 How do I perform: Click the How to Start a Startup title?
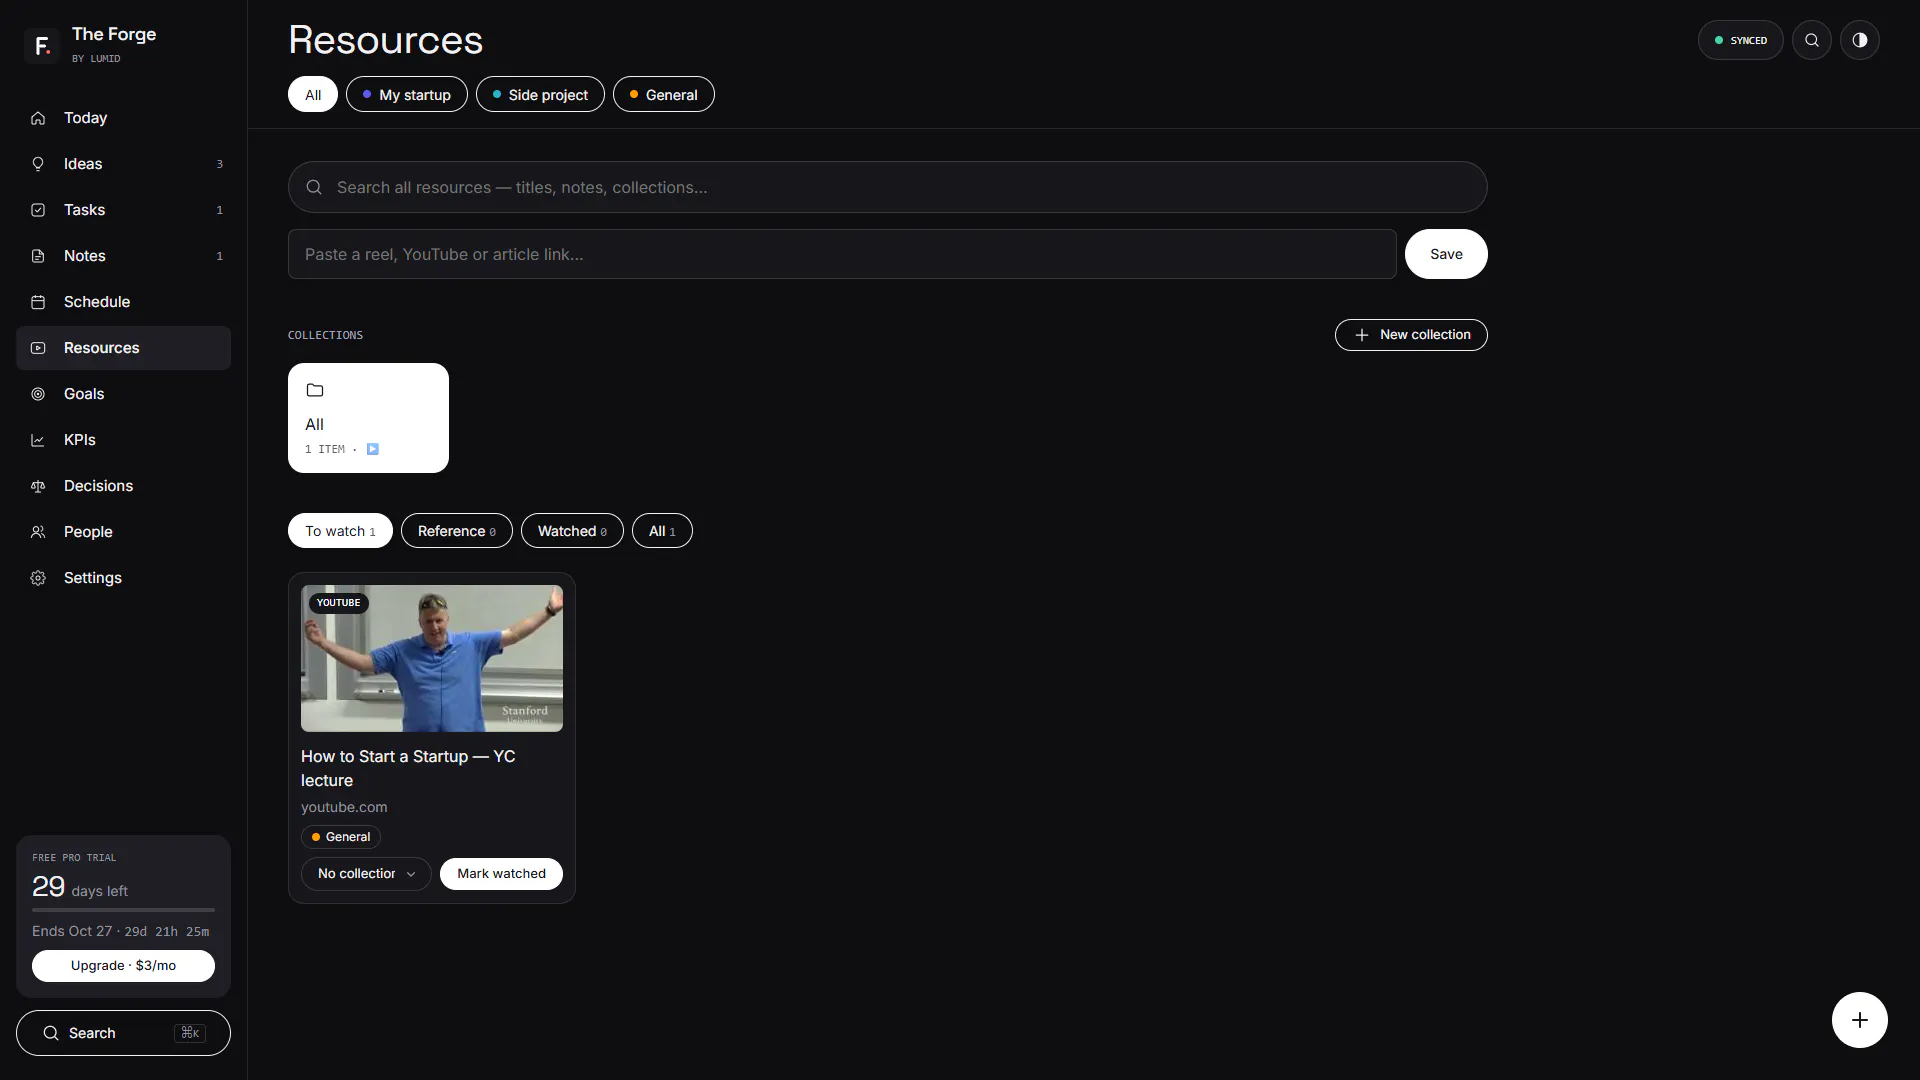[x=408, y=768]
